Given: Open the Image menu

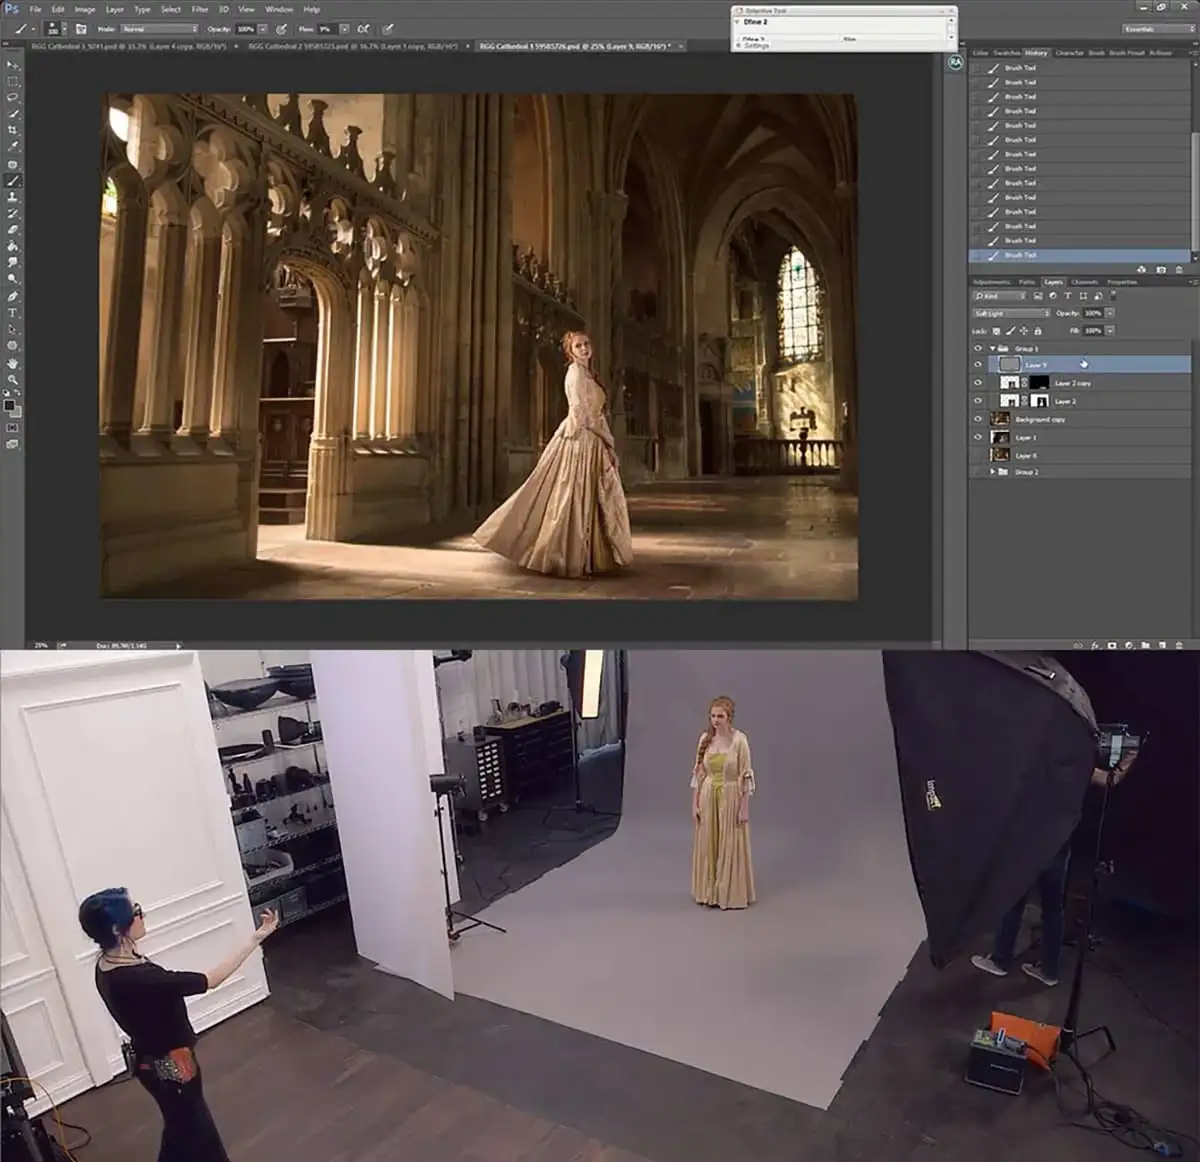Looking at the screenshot, I should (x=85, y=9).
